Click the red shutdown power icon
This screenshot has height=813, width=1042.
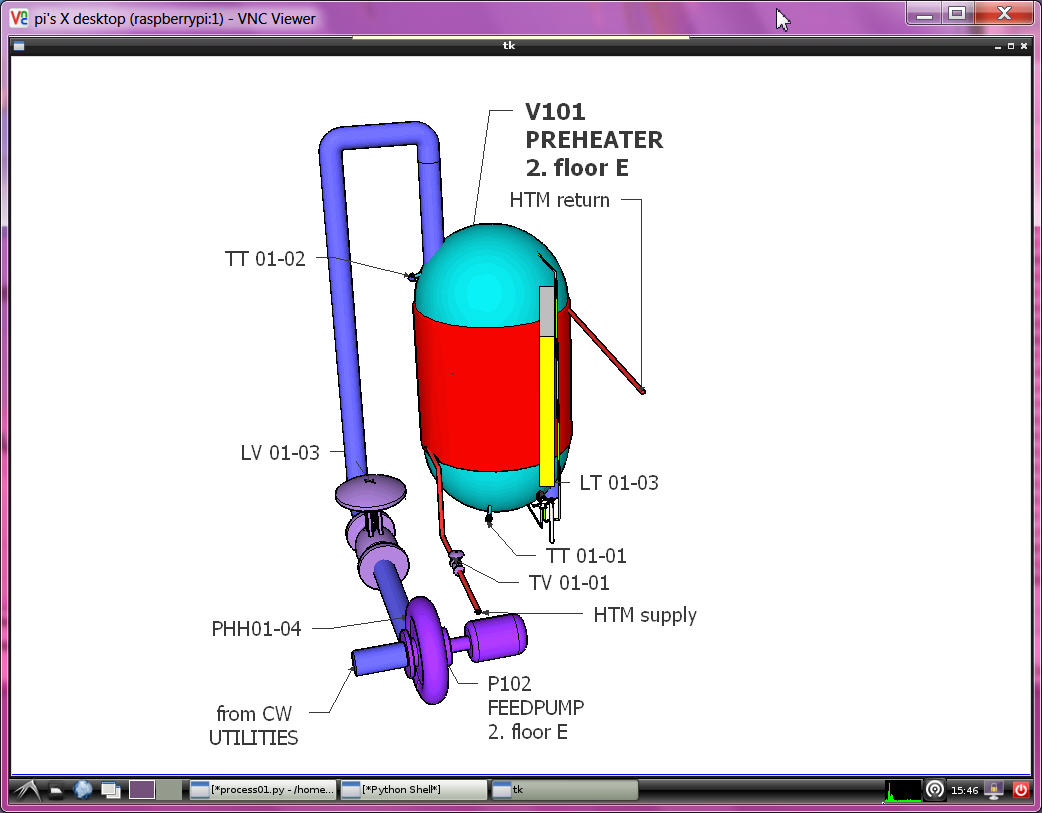1020,790
